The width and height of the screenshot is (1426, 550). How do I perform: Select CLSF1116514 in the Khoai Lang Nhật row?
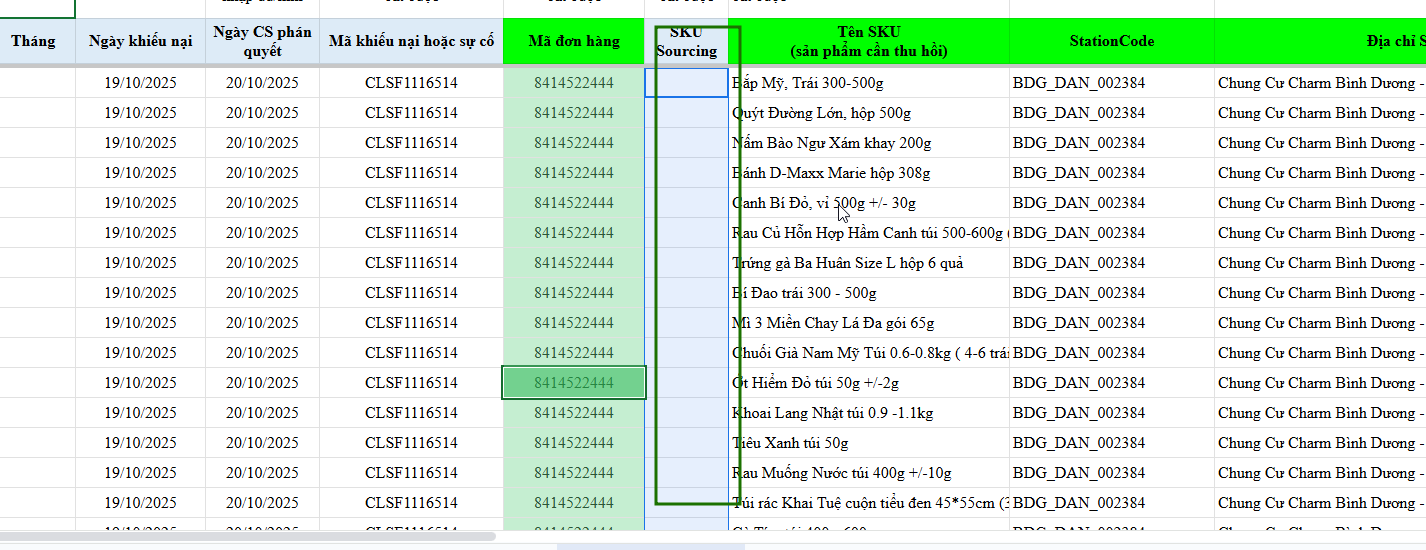point(411,413)
